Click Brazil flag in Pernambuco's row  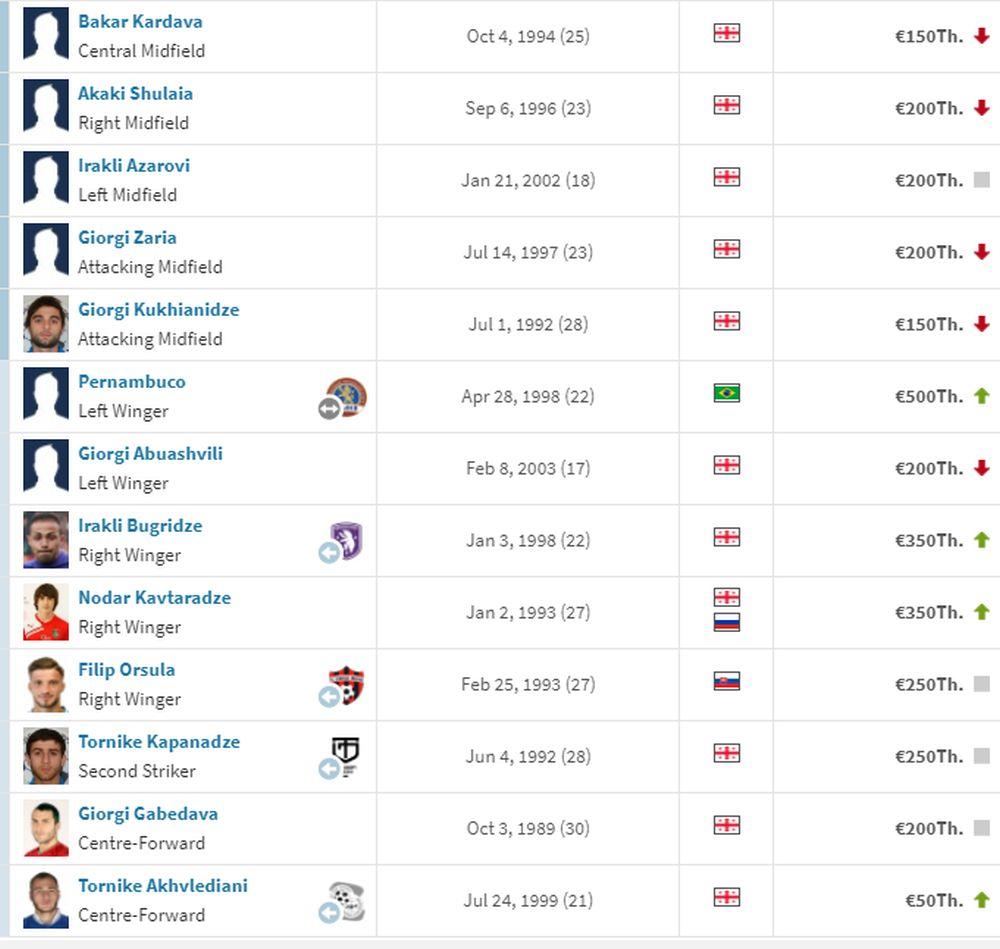click(727, 393)
